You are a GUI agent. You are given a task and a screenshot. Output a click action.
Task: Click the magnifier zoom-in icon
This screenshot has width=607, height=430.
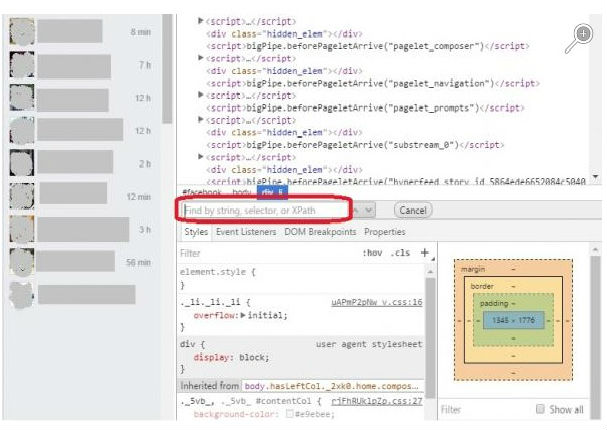pyautogui.click(x=579, y=39)
